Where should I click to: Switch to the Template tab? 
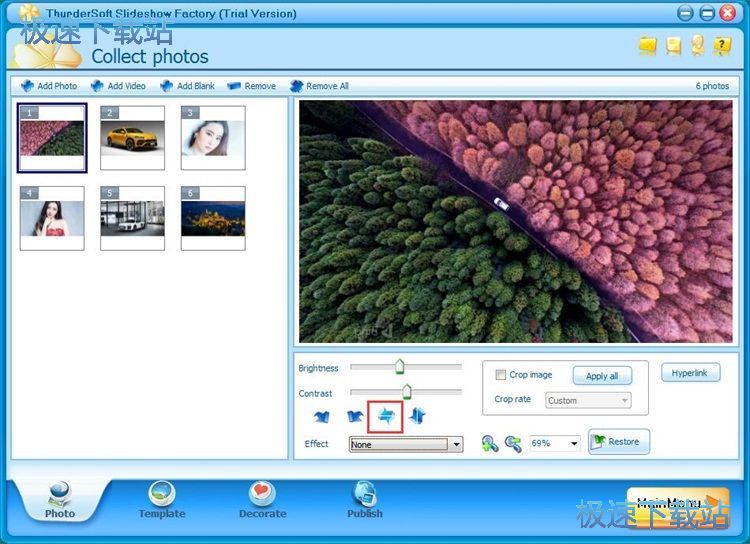point(162,499)
